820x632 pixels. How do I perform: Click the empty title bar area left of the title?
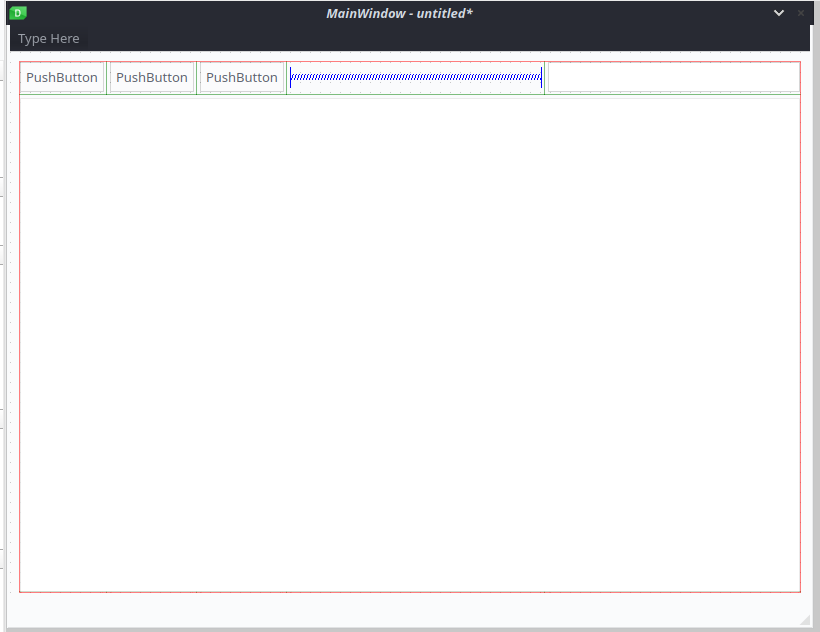pos(170,13)
